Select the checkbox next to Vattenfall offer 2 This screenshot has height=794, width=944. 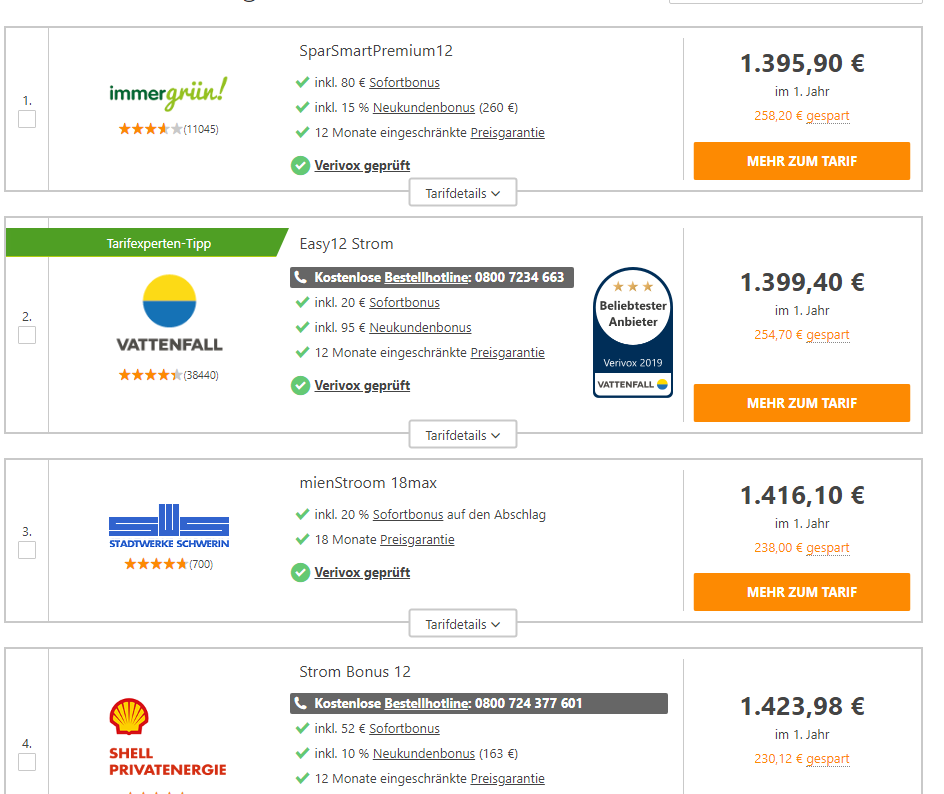coord(27,335)
